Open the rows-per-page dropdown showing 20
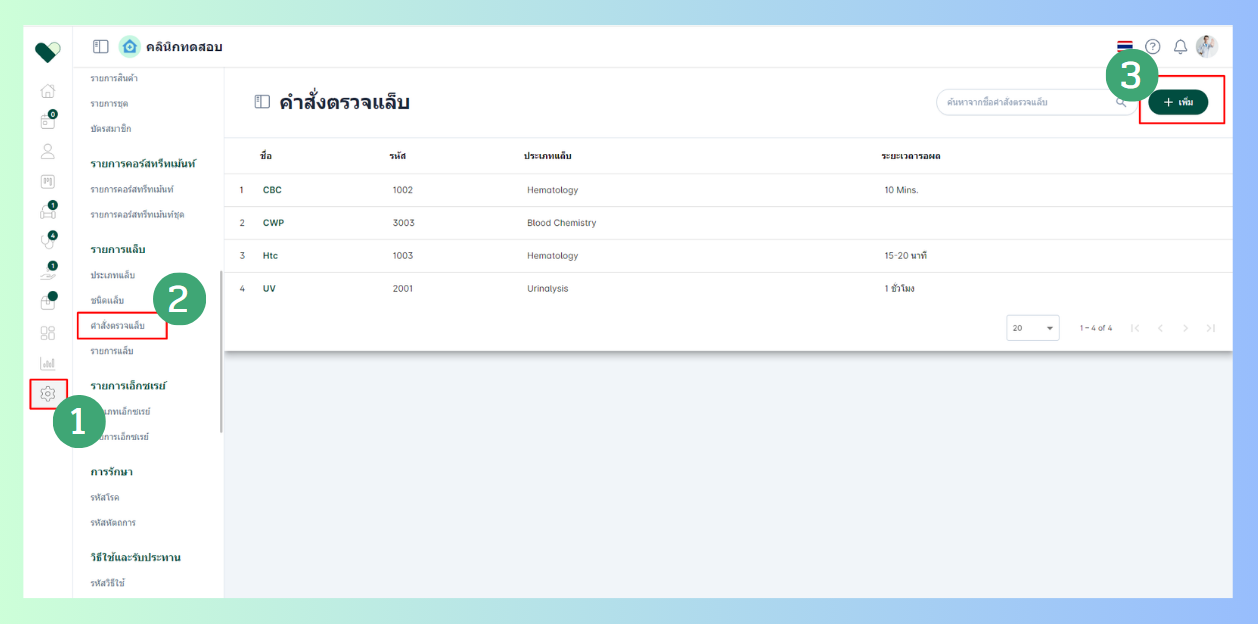 pyautogui.click(x=1033, y=328)
